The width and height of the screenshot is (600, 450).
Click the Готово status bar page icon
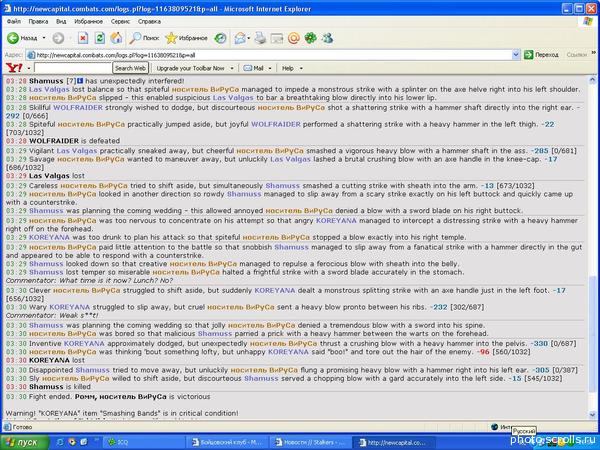pos(8,427)
